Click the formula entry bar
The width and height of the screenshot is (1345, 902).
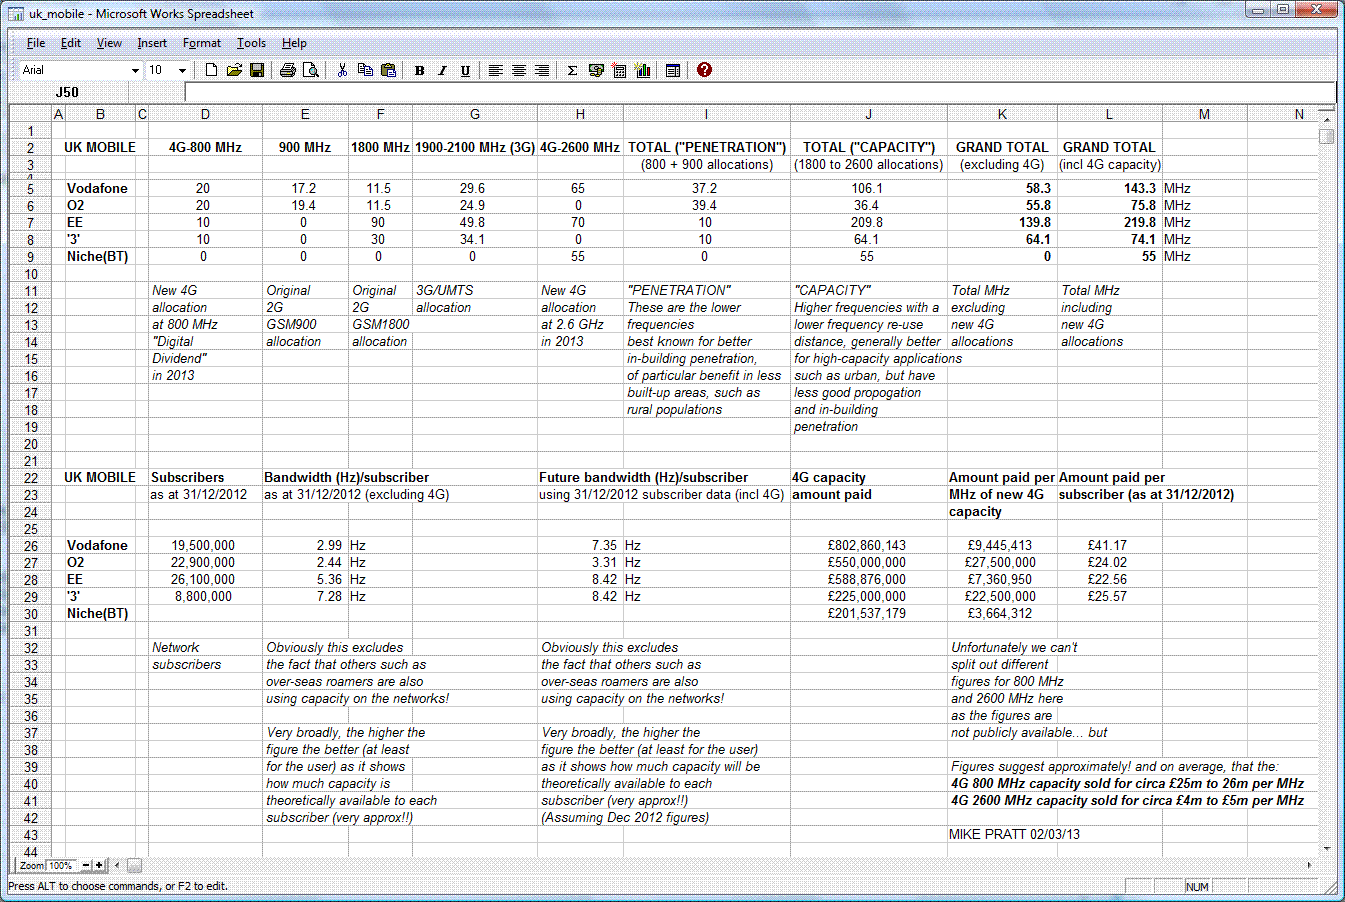tap(760, 92)
